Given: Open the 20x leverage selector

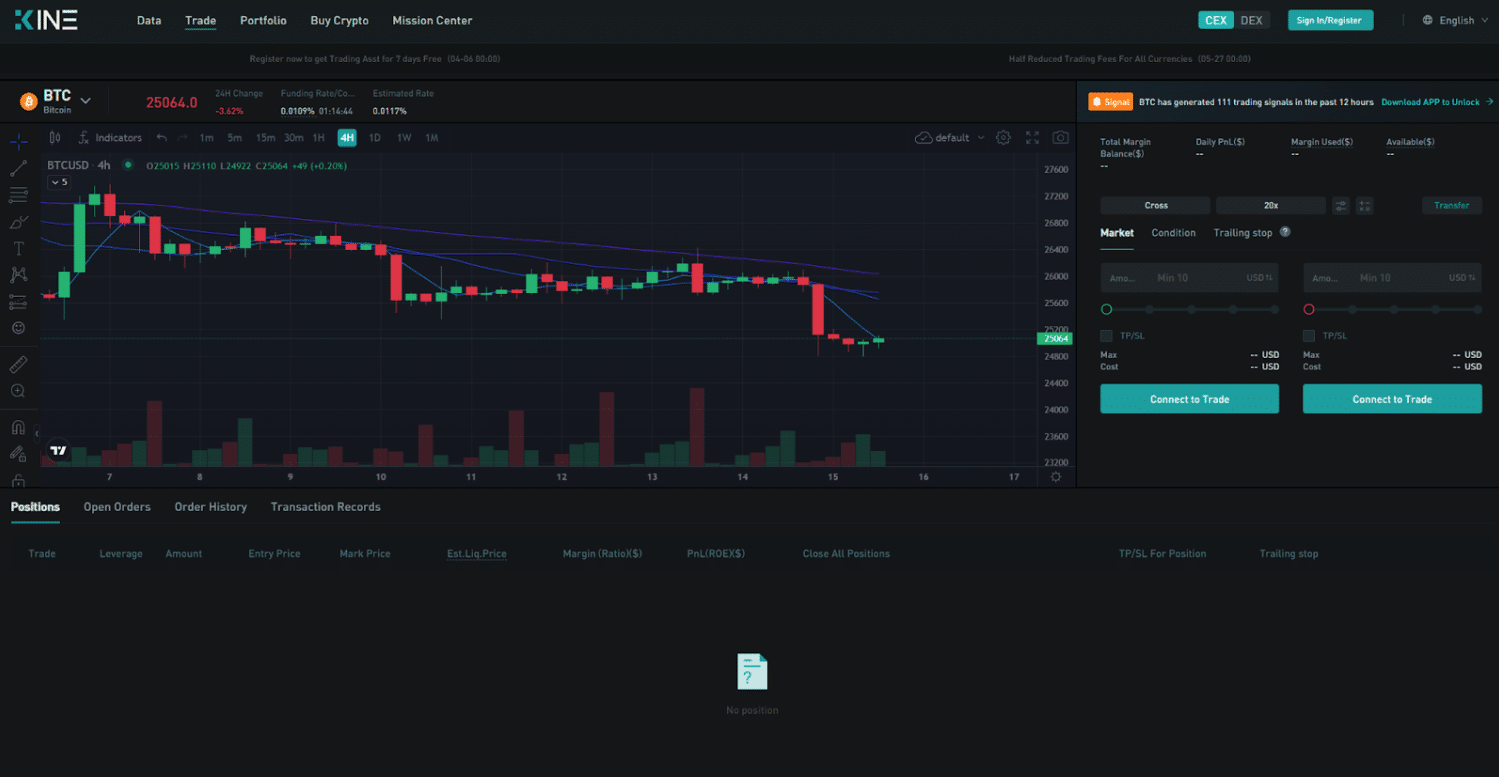Looking at the screenshot, I should (x=1270, y=205).
